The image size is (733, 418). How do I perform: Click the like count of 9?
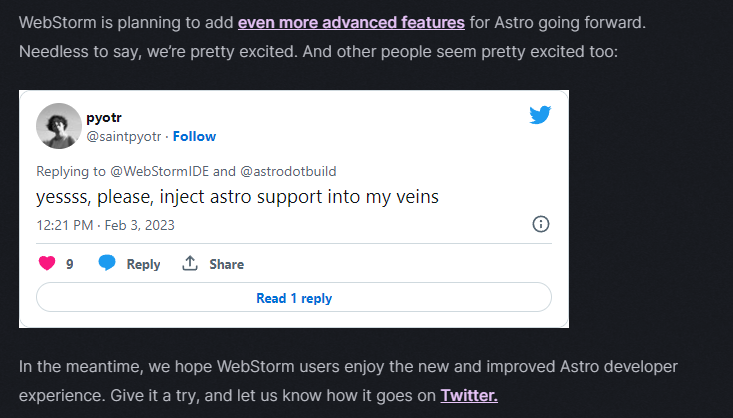(x=70, y=264)
